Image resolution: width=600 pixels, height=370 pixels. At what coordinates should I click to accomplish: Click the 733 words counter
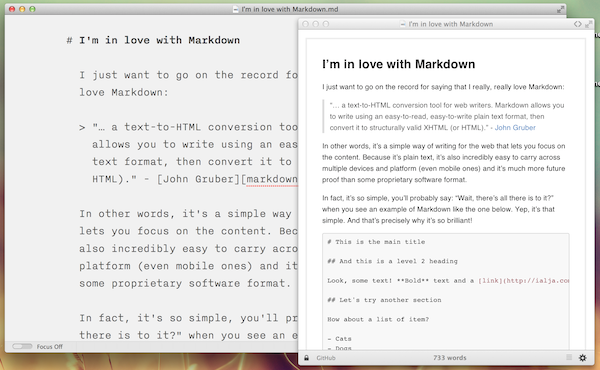(x=450, y=358)
